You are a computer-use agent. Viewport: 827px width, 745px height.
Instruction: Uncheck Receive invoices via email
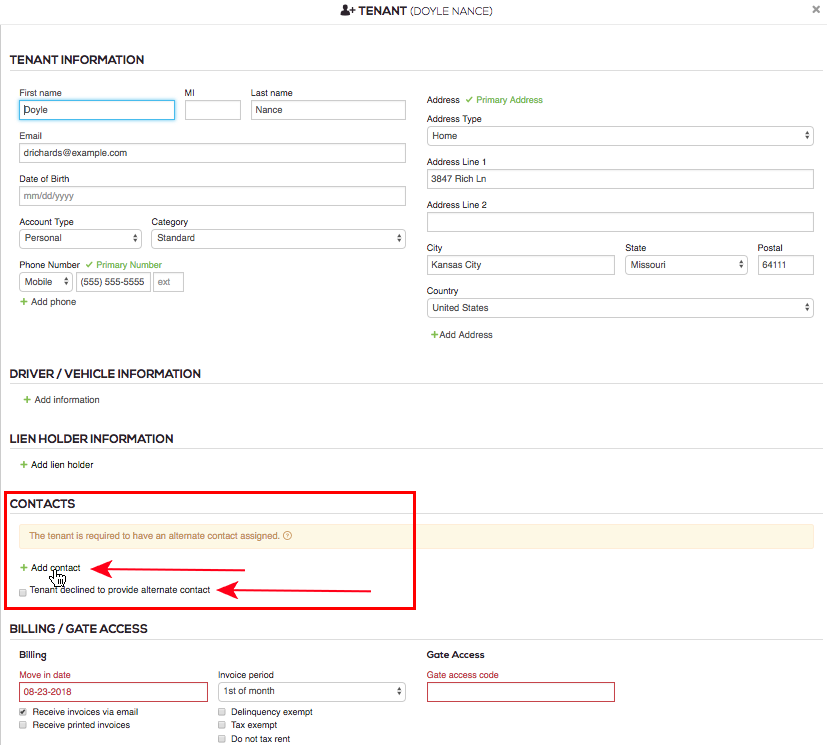coord(23,712)
